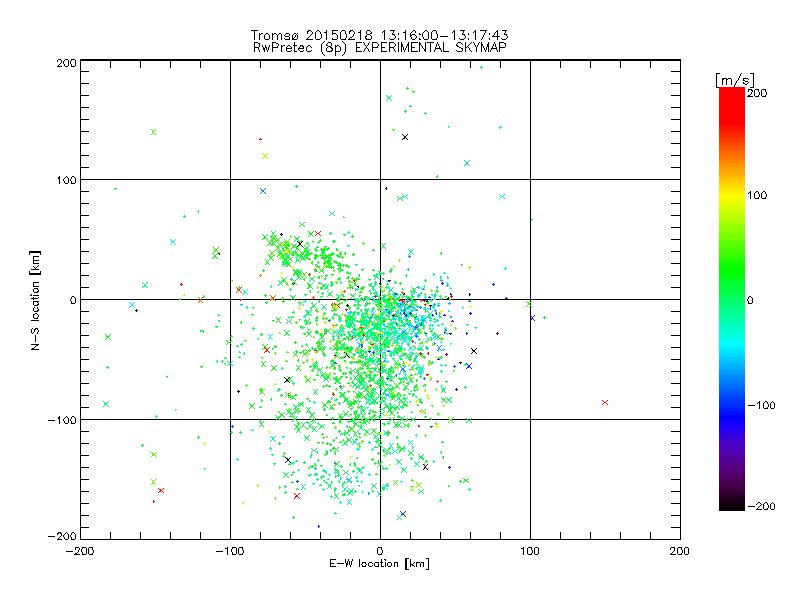This screenshot has height=600, width=800.
Task: Click the colorbar label '100'
Action: tap(757, 195)
